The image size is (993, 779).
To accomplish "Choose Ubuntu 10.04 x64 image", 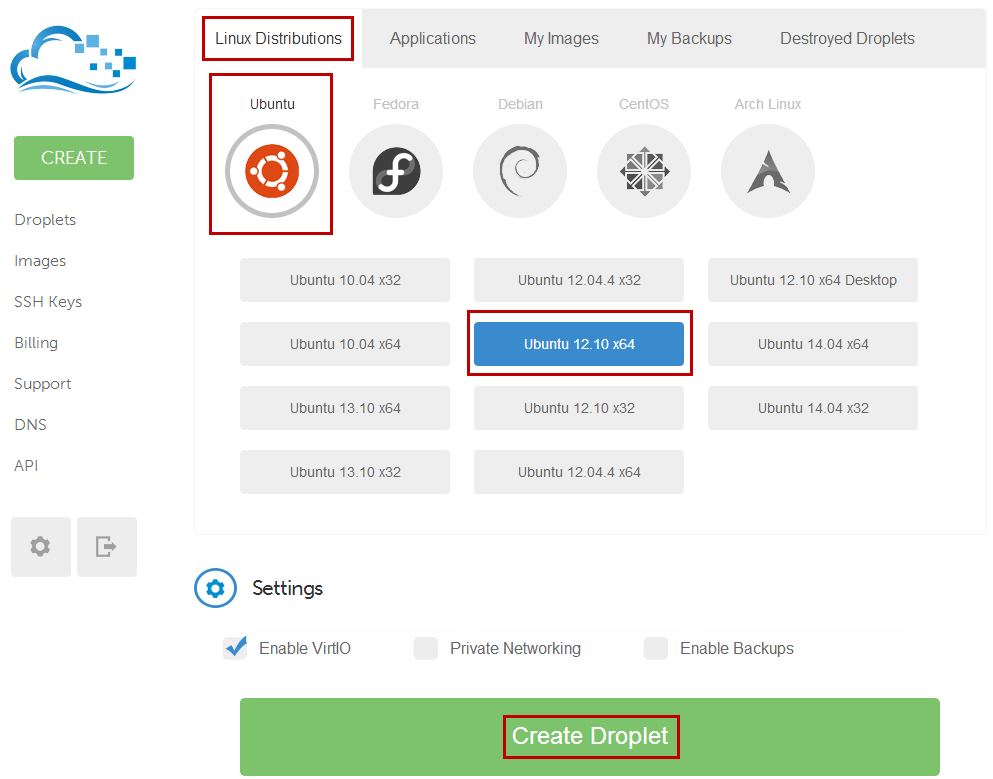I will [345, 344].
